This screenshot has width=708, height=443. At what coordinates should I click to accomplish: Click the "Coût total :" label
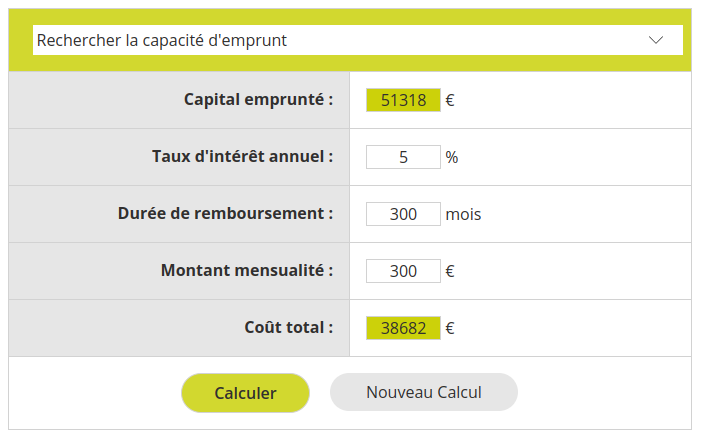tap(289, 327)
